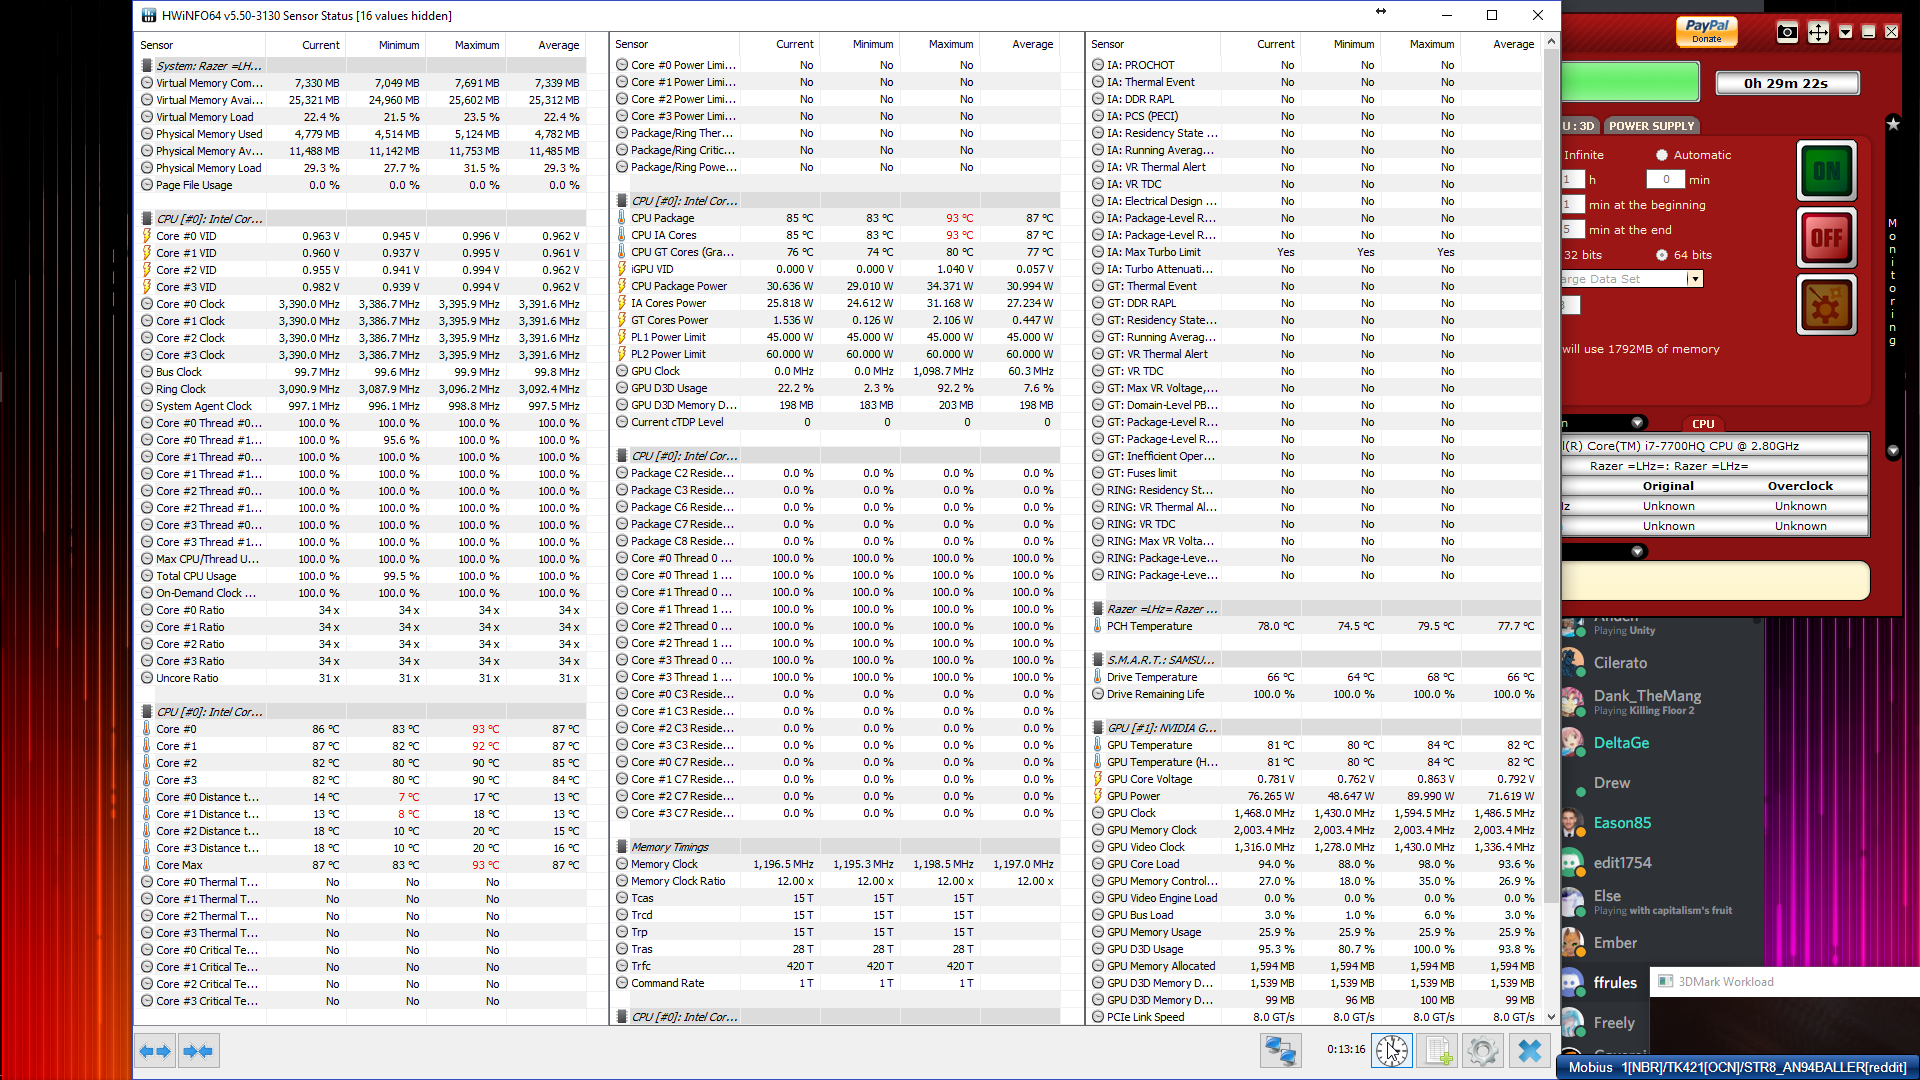Select the 64 bits radio option
This screenshot has width=1920, height=1080.
click(x=1662, y=255)
